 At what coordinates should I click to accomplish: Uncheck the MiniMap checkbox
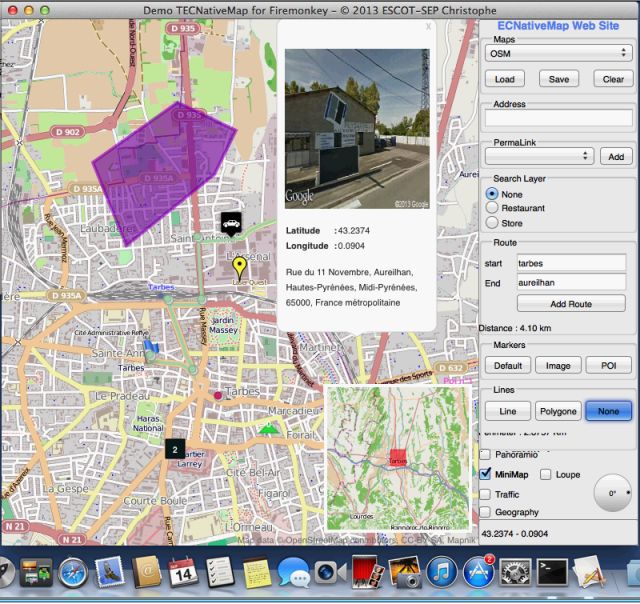coord(485,474)
